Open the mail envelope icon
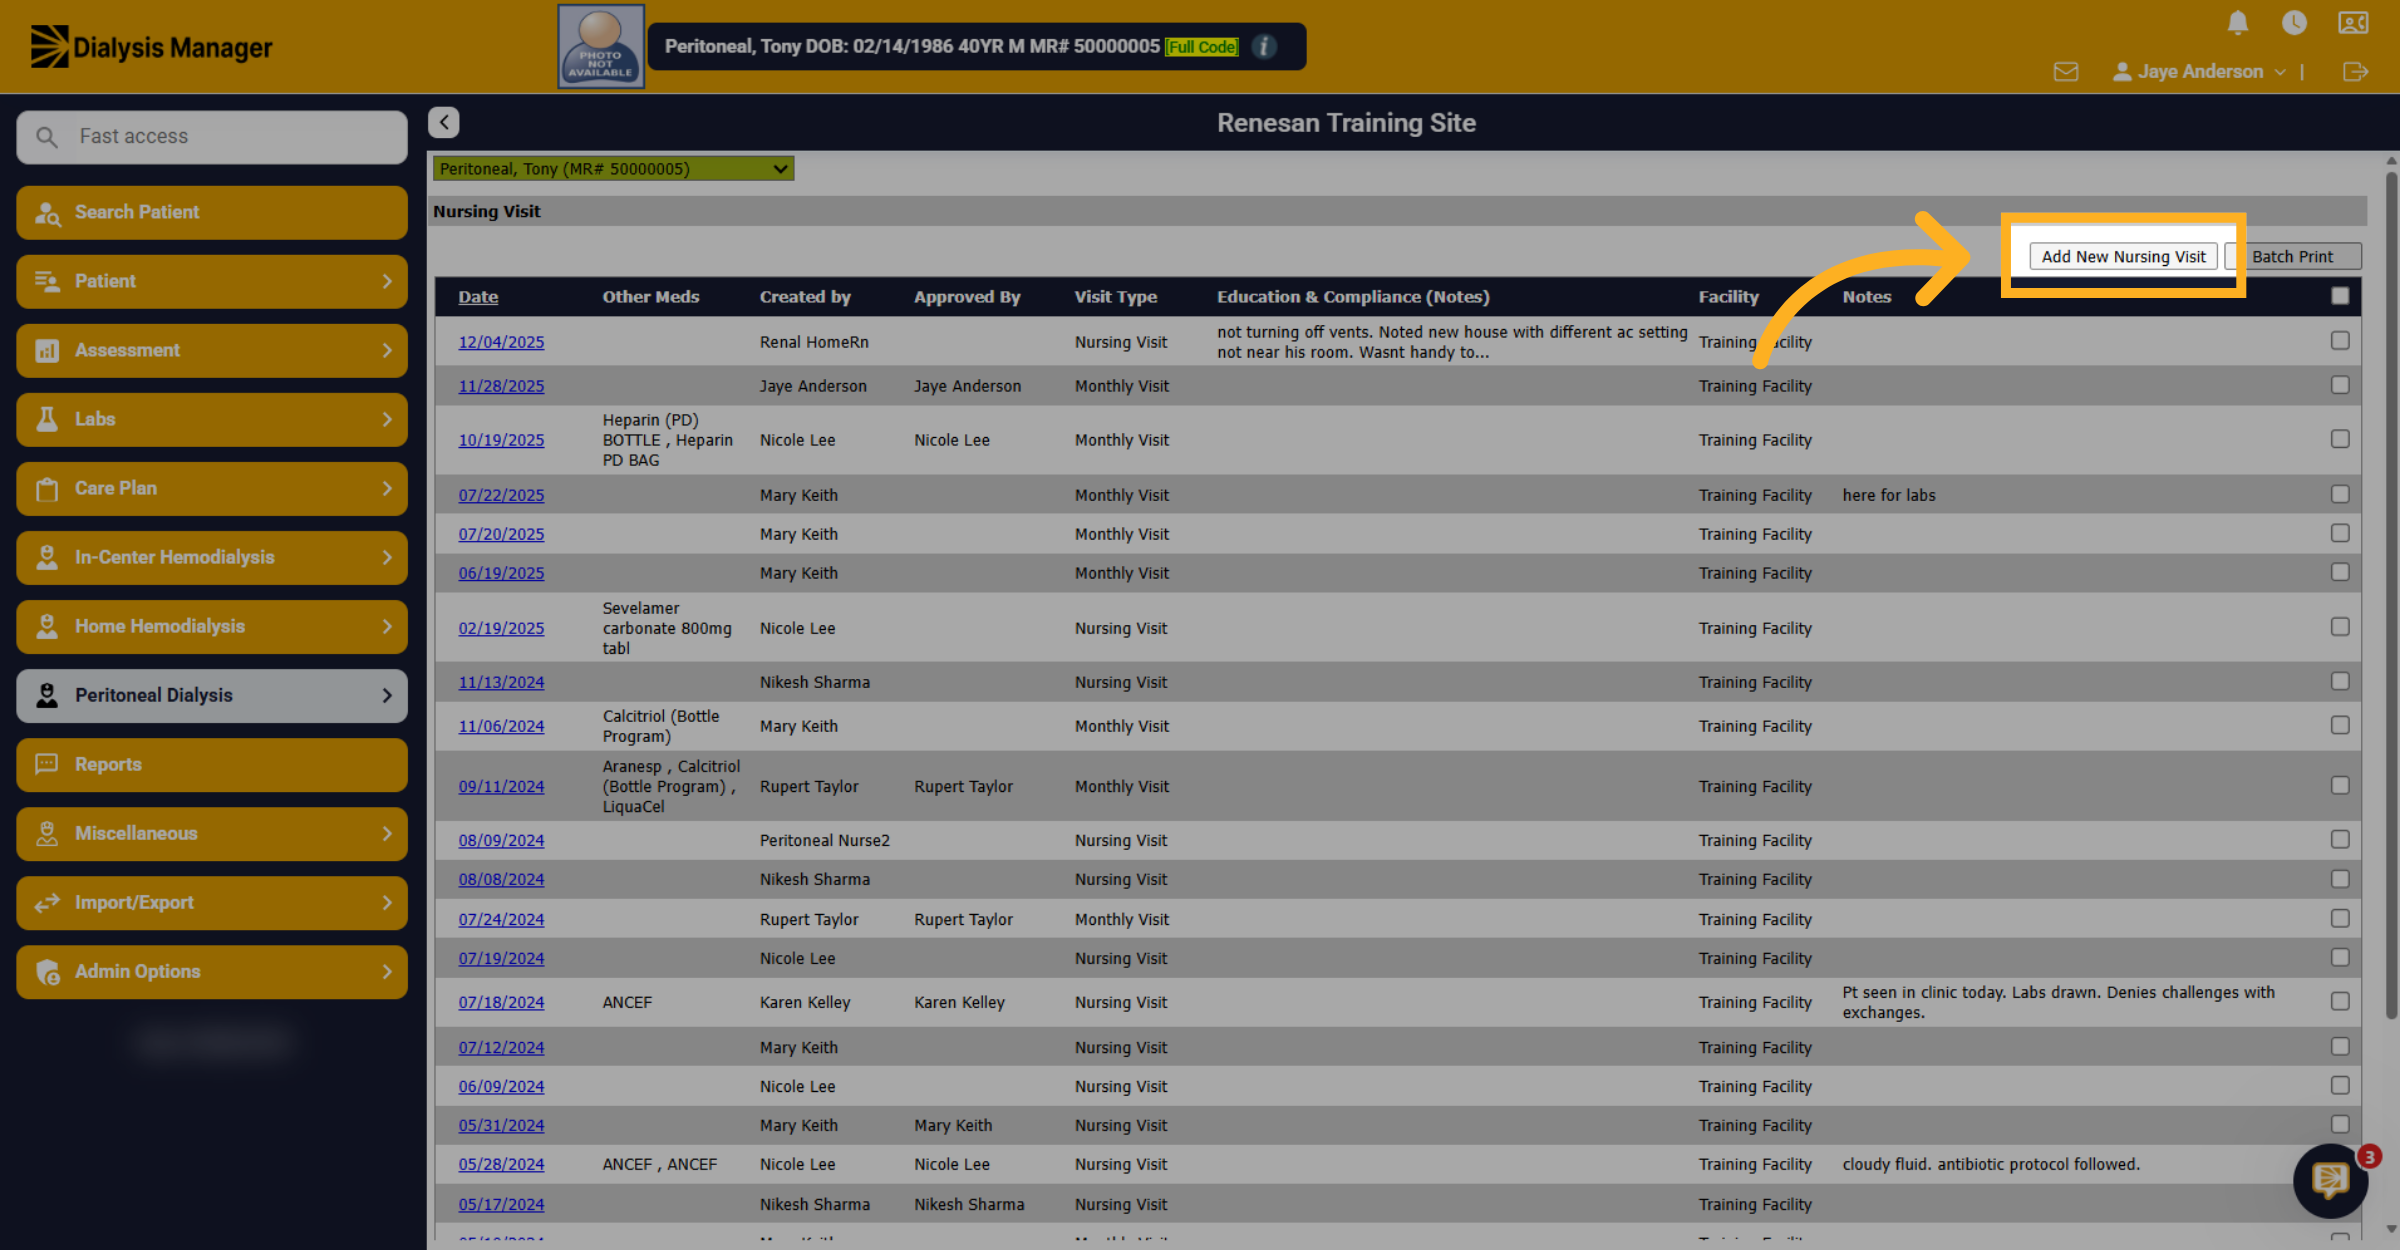 pyautogui.click(x=2066, y=72)
